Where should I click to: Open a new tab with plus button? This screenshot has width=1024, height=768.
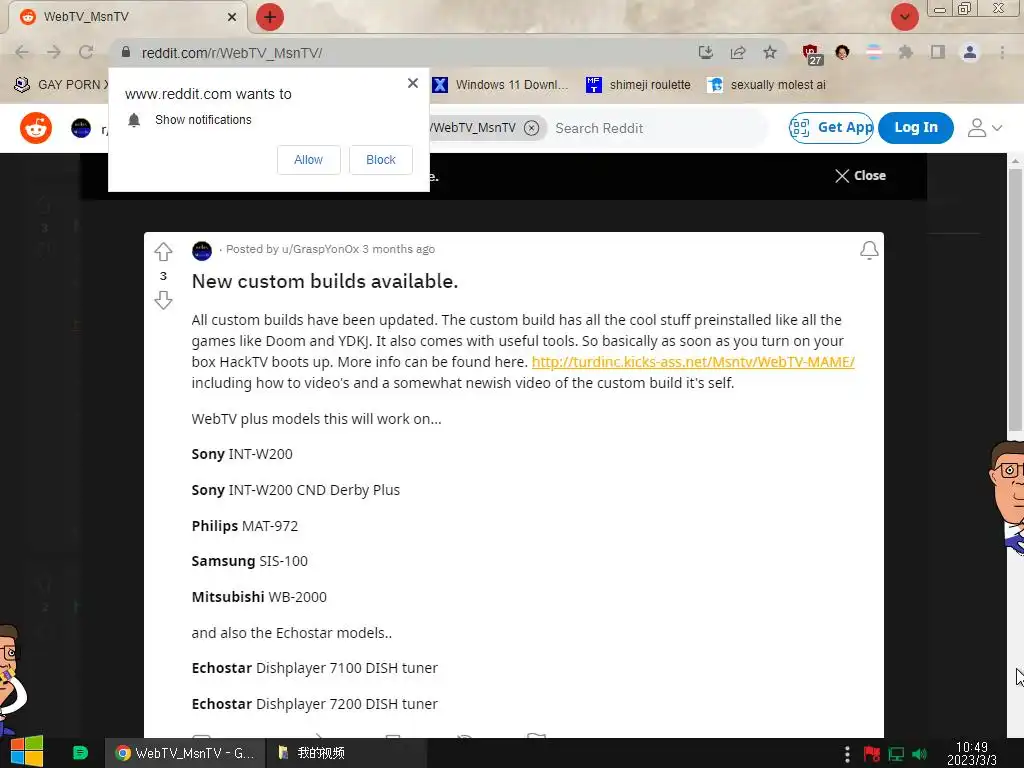pos(270,17)
